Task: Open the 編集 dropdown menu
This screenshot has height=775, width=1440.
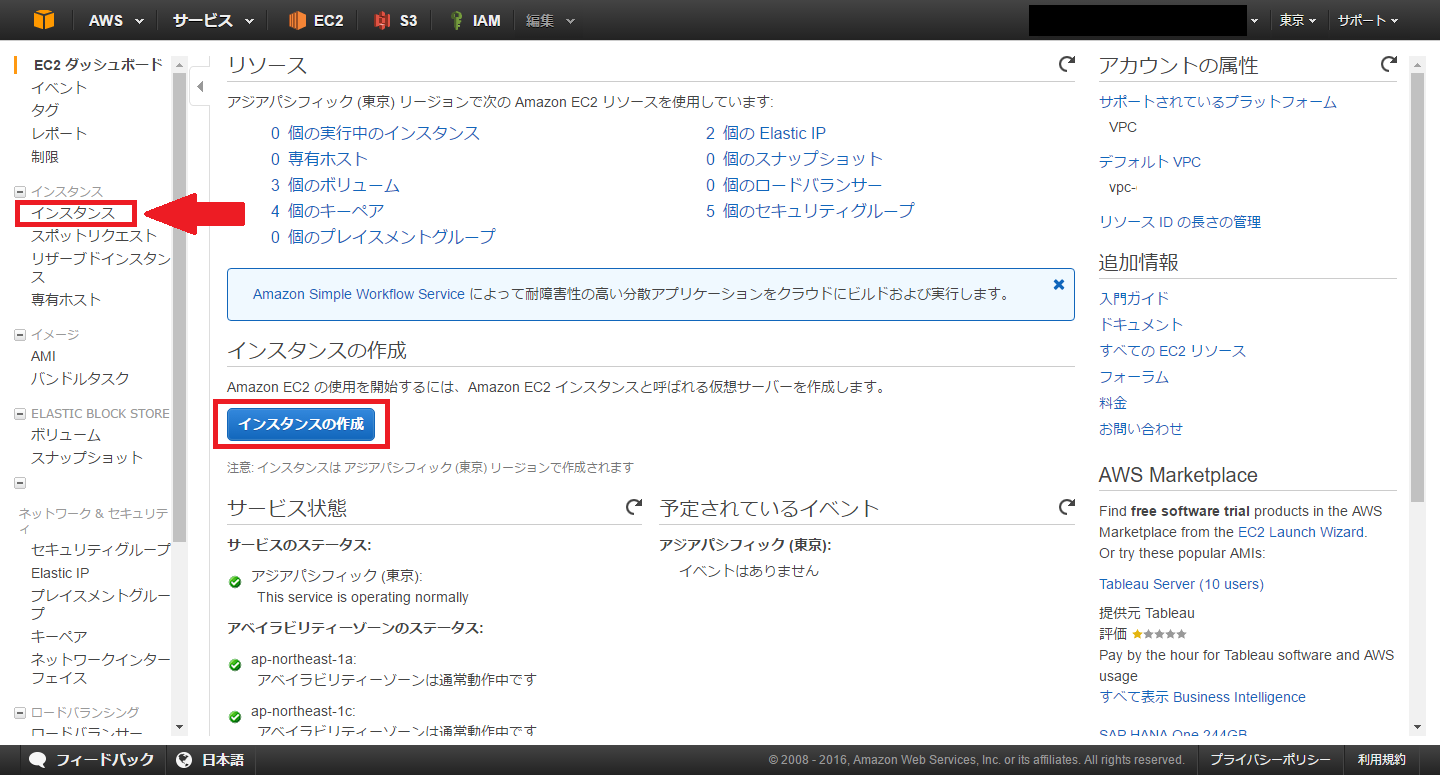Action: click(x=550, y=20)
